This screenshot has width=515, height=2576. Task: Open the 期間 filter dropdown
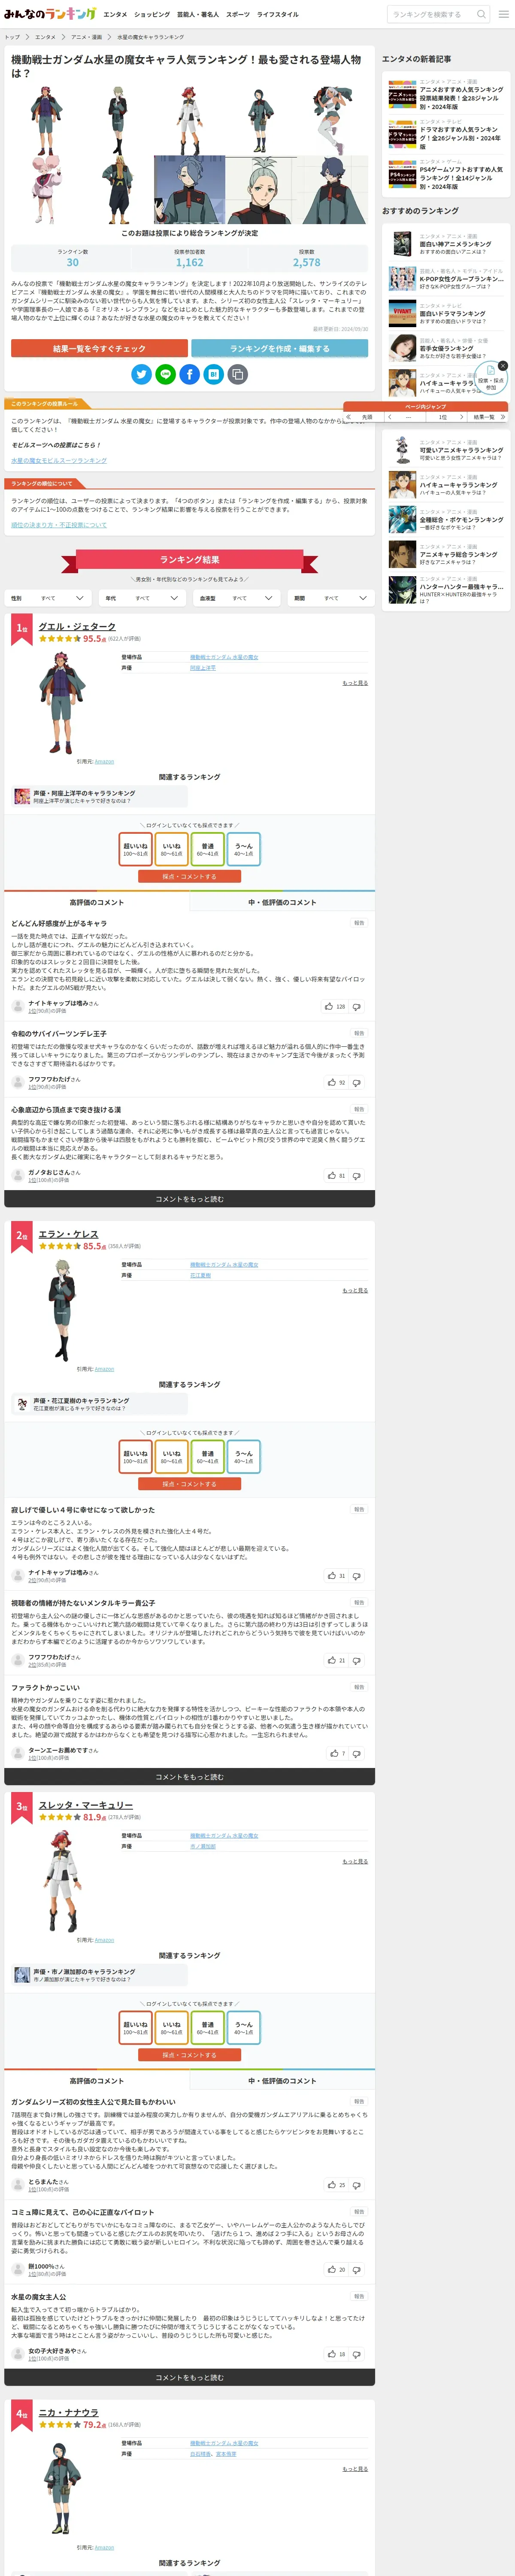[330, 598]
